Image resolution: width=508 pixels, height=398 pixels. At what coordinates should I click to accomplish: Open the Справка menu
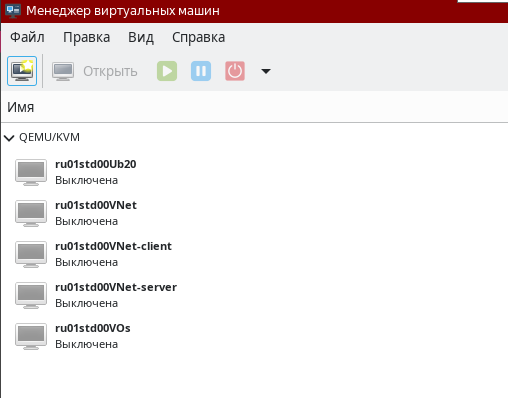pyautogui.click(x=198, y=37)
